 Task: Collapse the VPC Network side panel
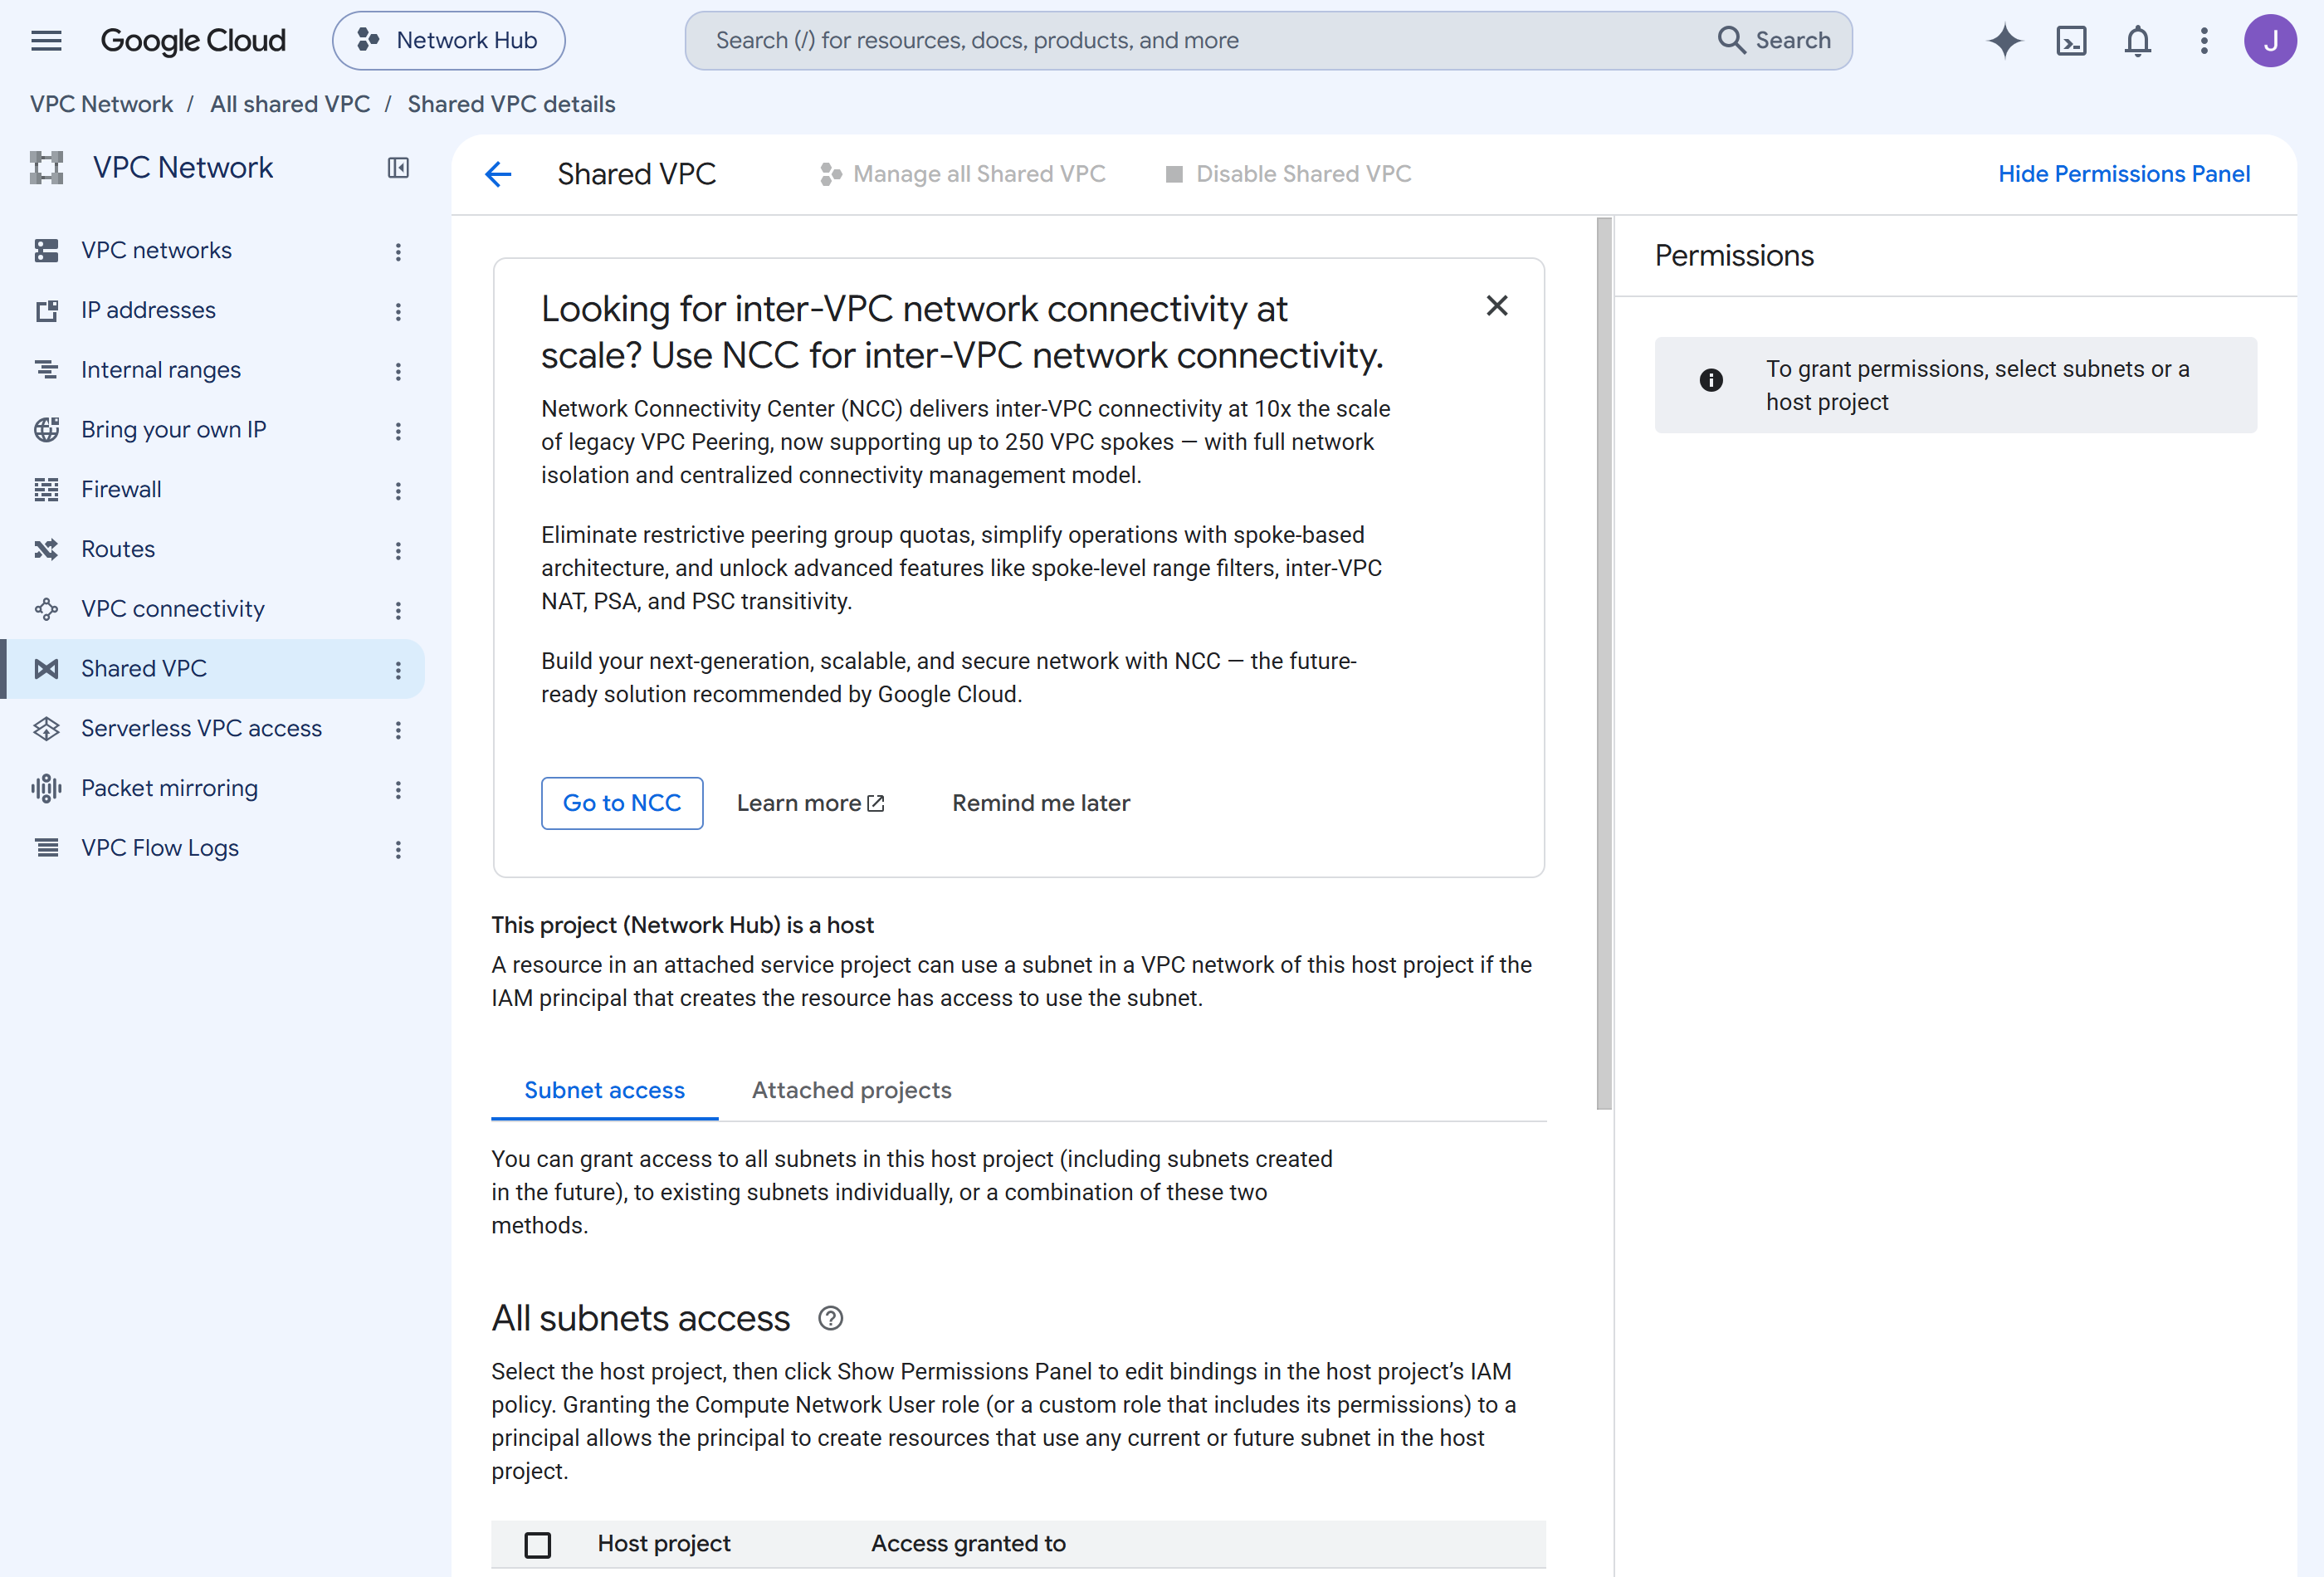coord(398,168)
